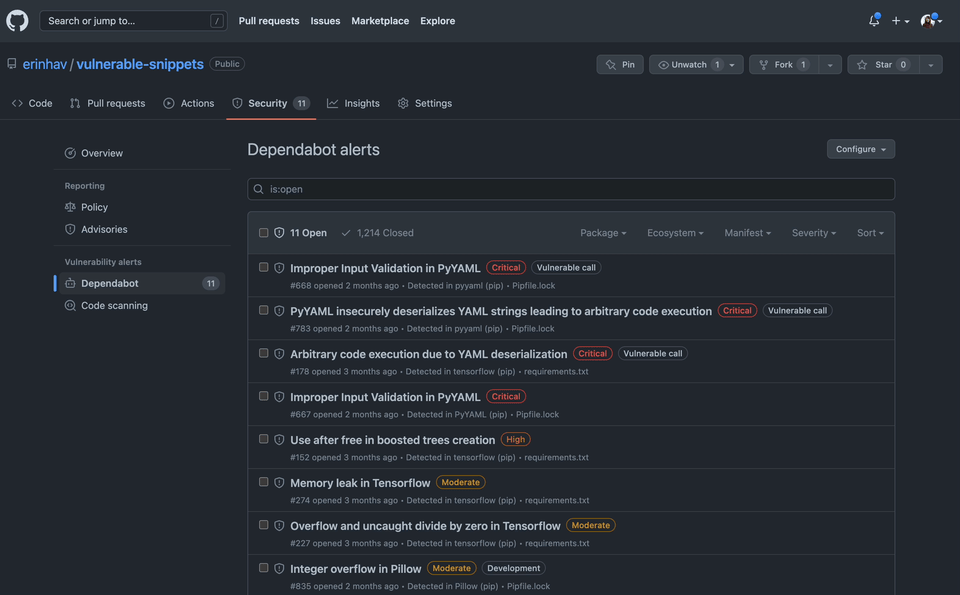Expand the Package filter dropdown
960x595 pixels.
pyautogui.click(x=603, y=233)
